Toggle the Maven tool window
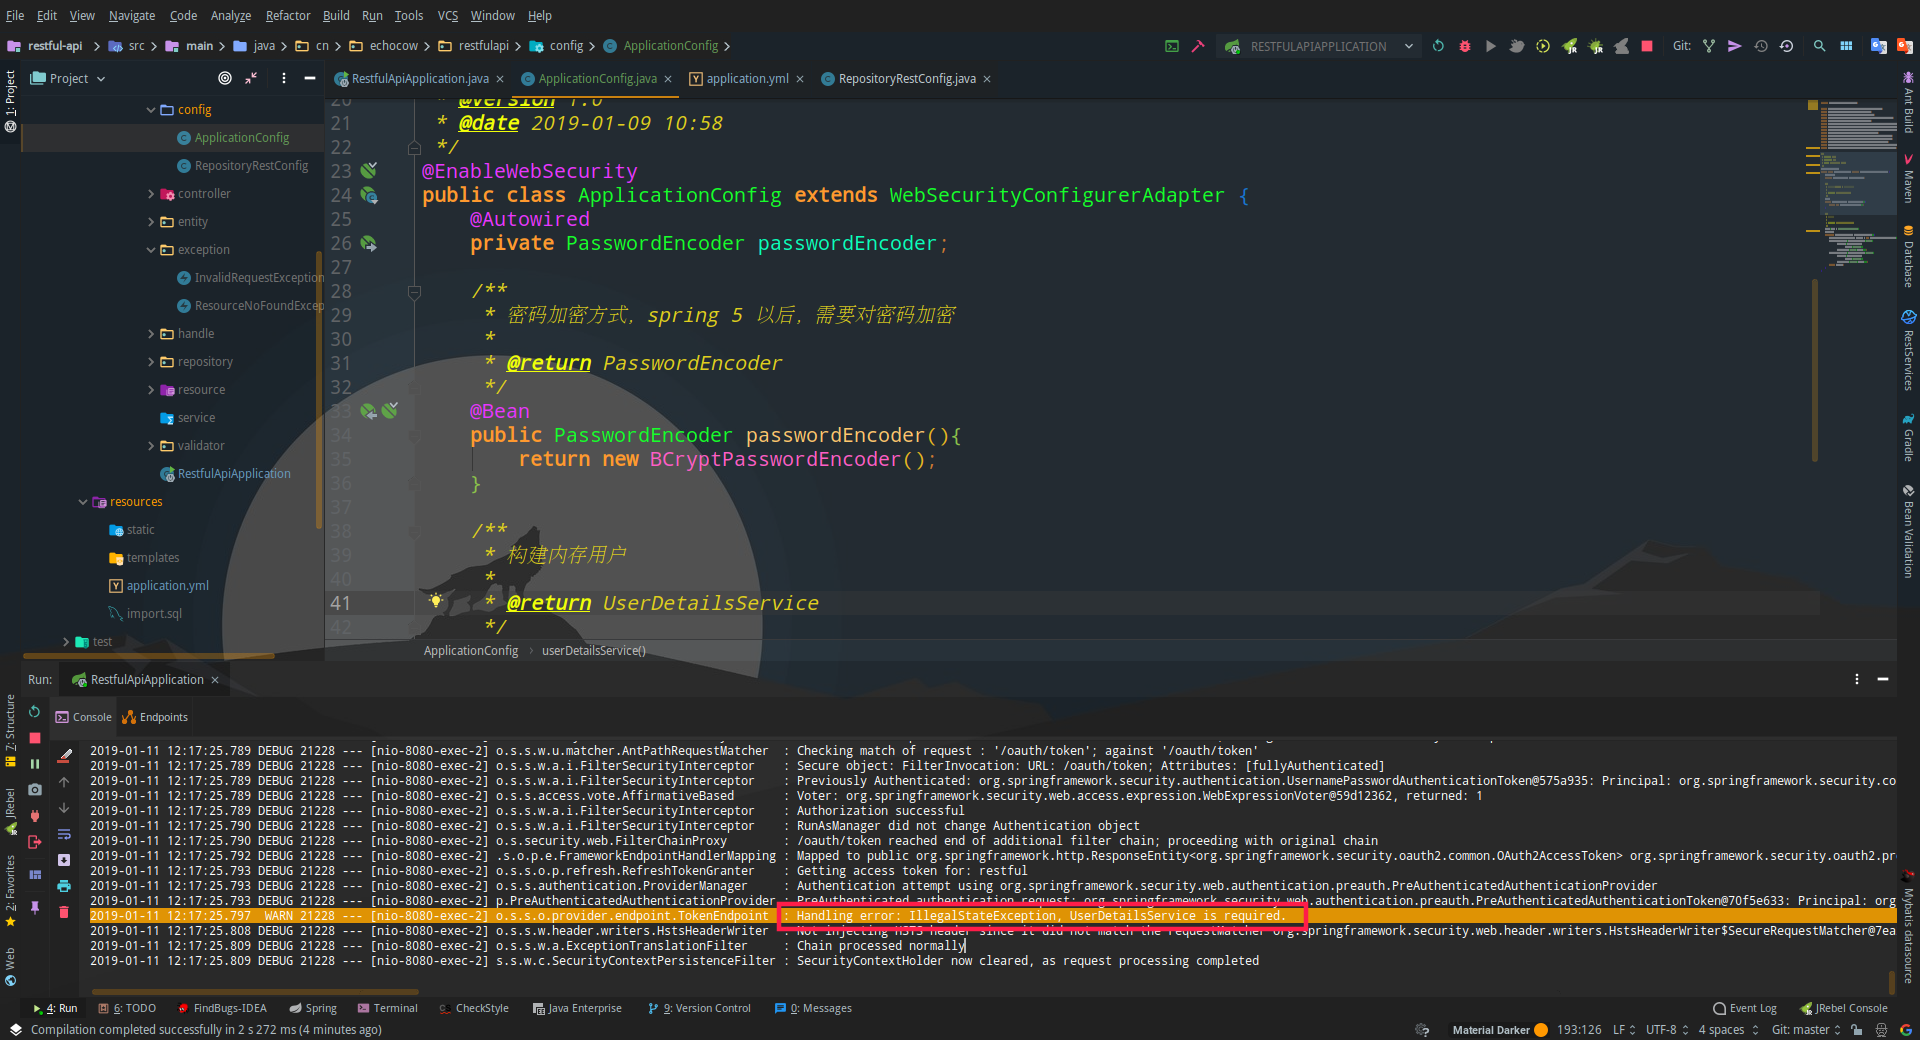The height and width of the screenshot is (1040, 1920). coord(1909,178)
